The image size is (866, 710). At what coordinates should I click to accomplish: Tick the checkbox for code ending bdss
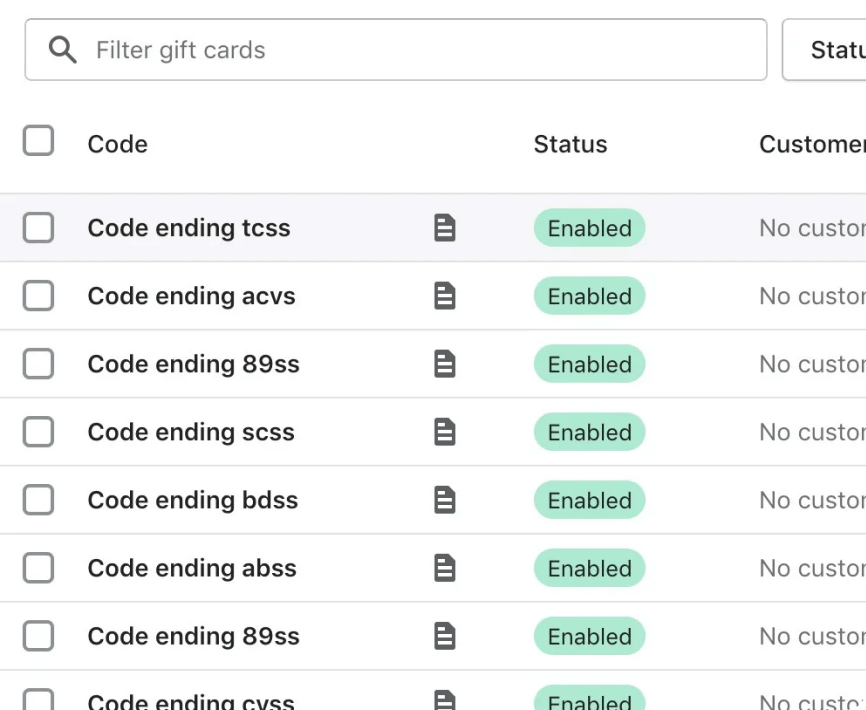tap(38, 500)
